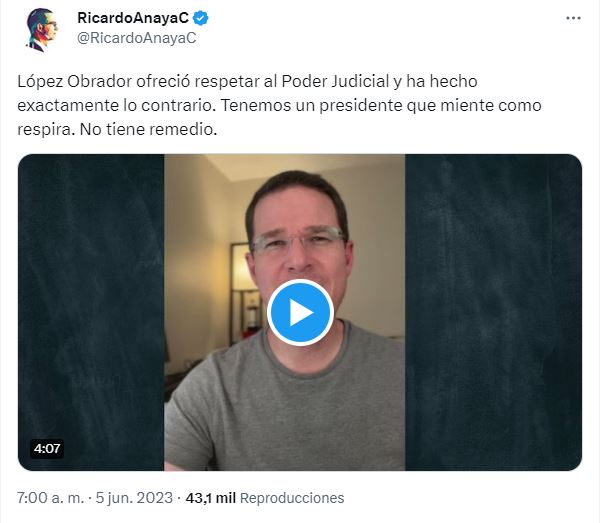Open the RicardoAnayaC profile avatar

point(42,30)
